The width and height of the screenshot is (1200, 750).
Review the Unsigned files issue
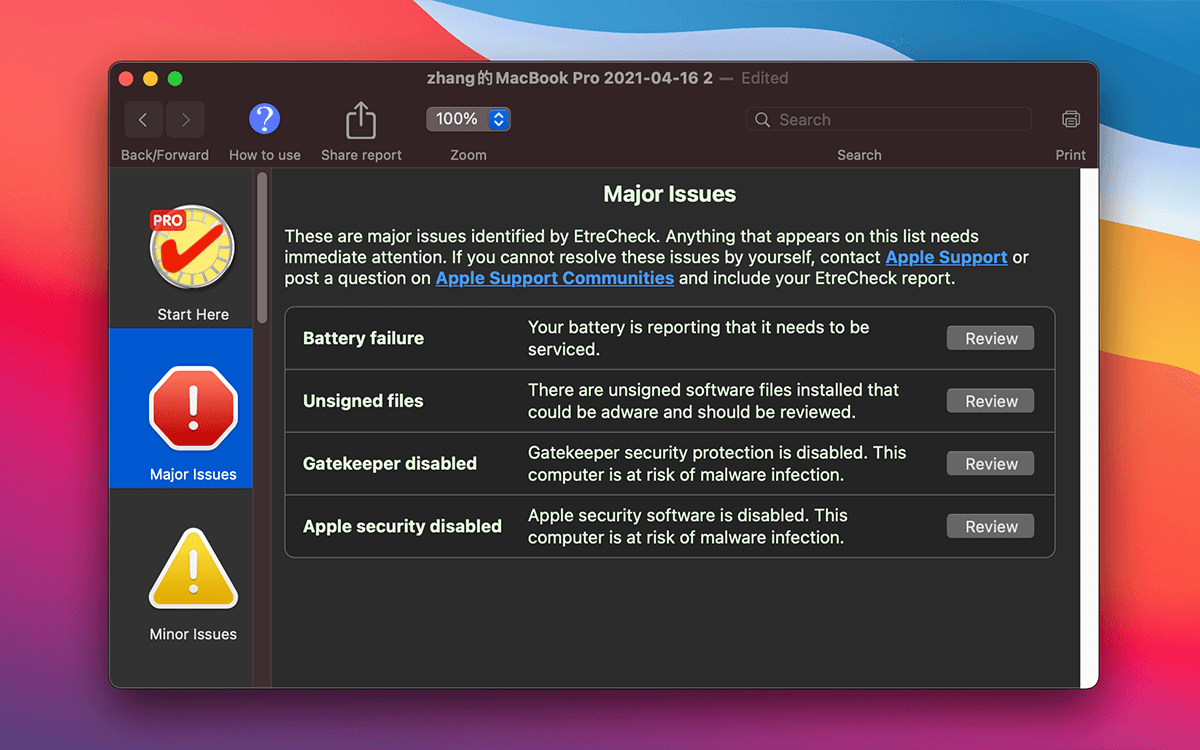[990, 401]
